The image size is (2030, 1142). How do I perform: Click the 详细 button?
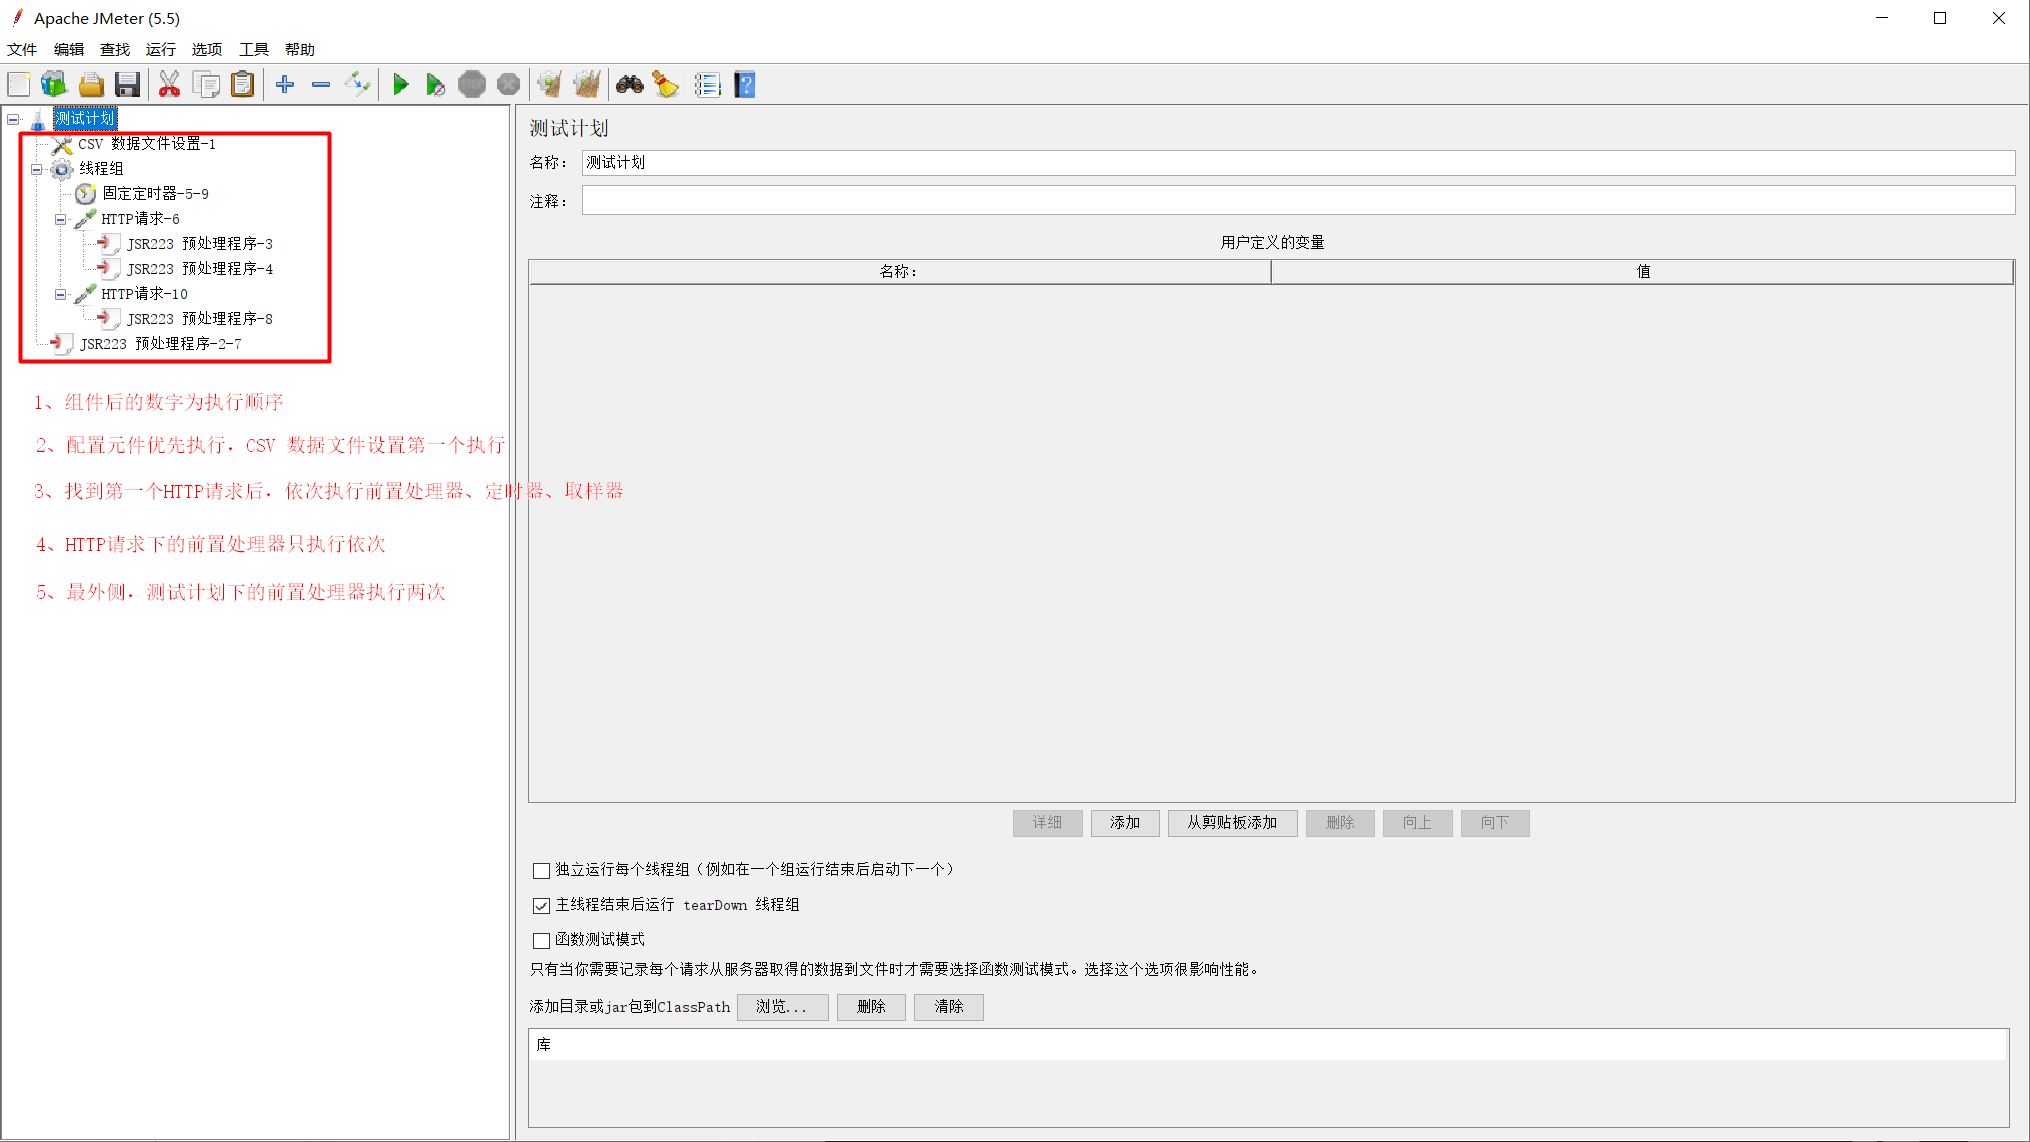pos(1047,823)
